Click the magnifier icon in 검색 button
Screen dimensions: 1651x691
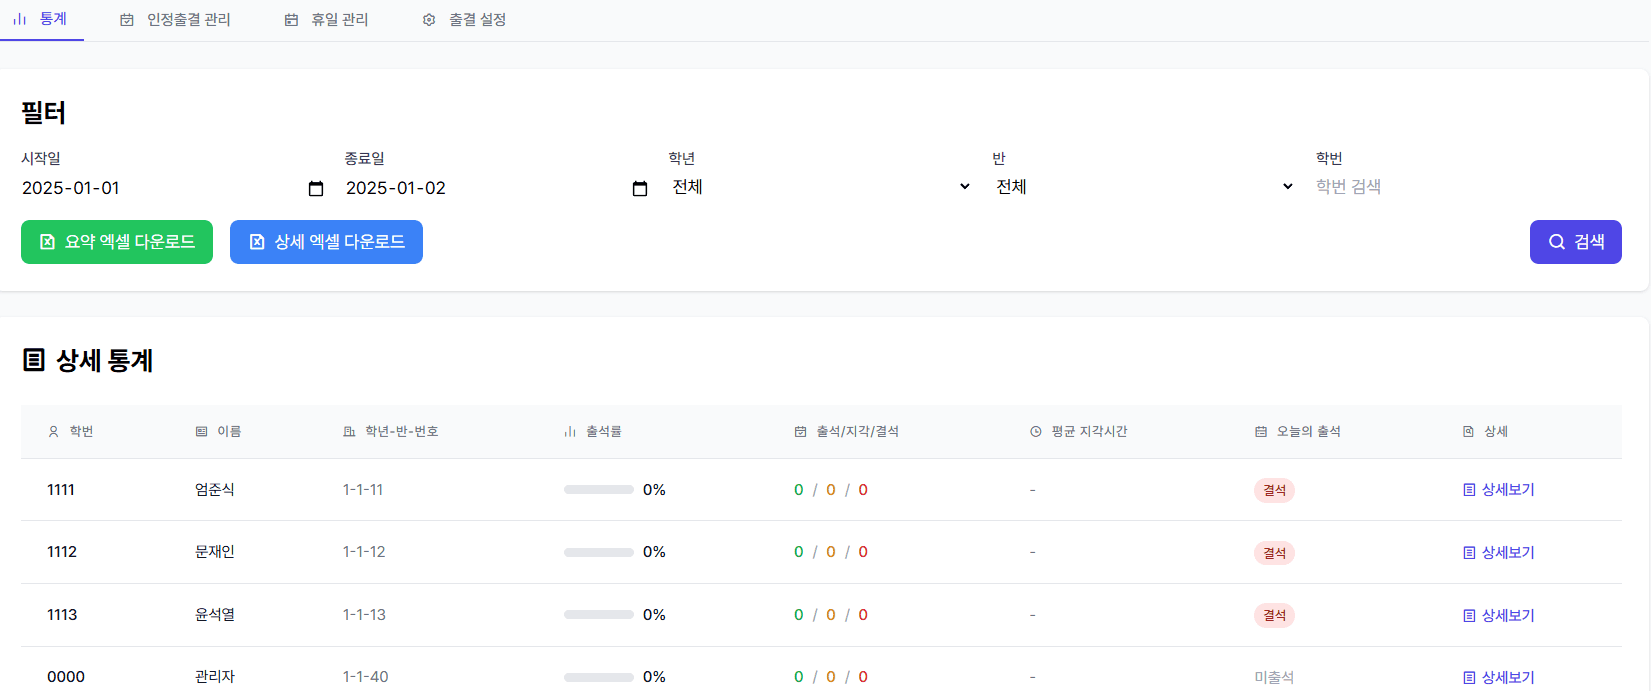click(1557, 242)
